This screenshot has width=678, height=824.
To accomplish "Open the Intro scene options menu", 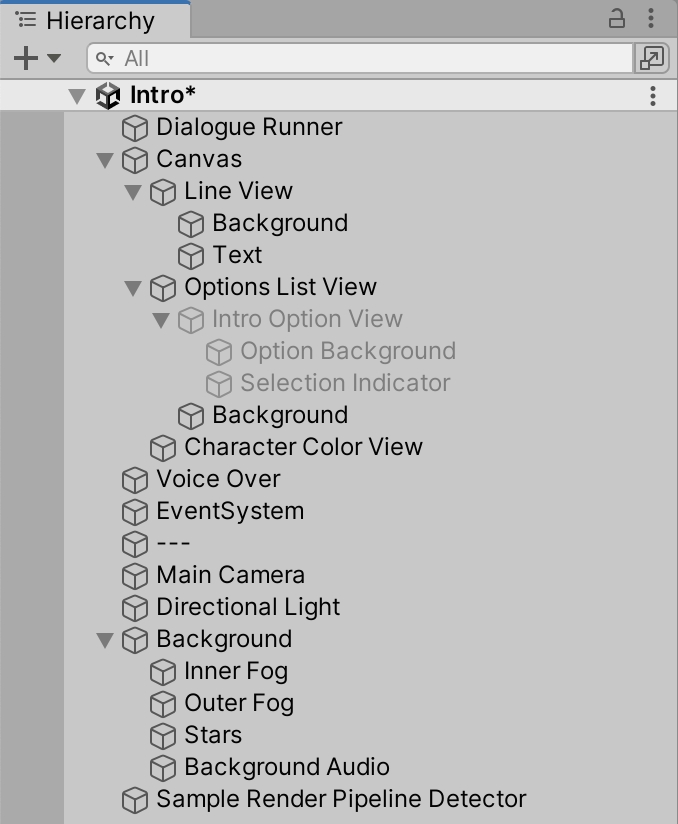I will 652,96.
